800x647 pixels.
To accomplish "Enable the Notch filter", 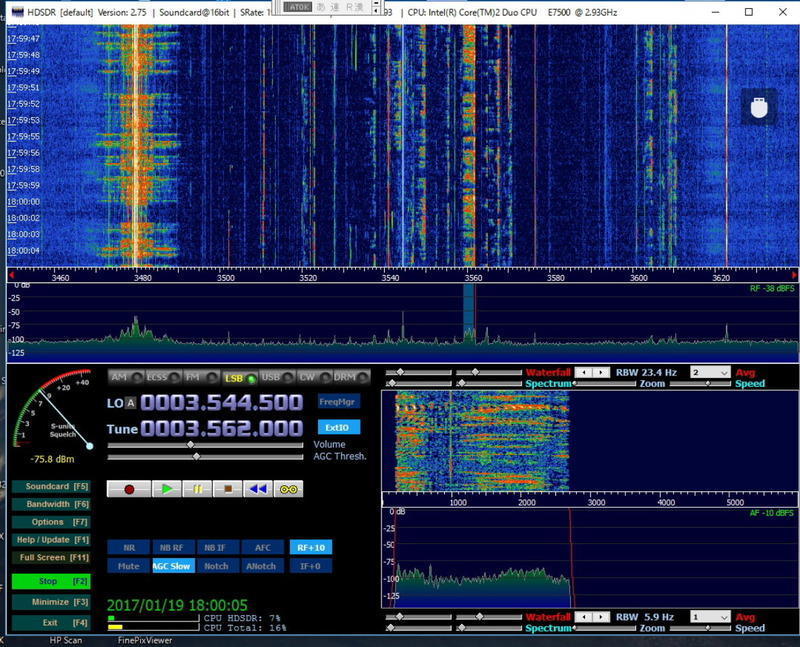I will [216, 566].
